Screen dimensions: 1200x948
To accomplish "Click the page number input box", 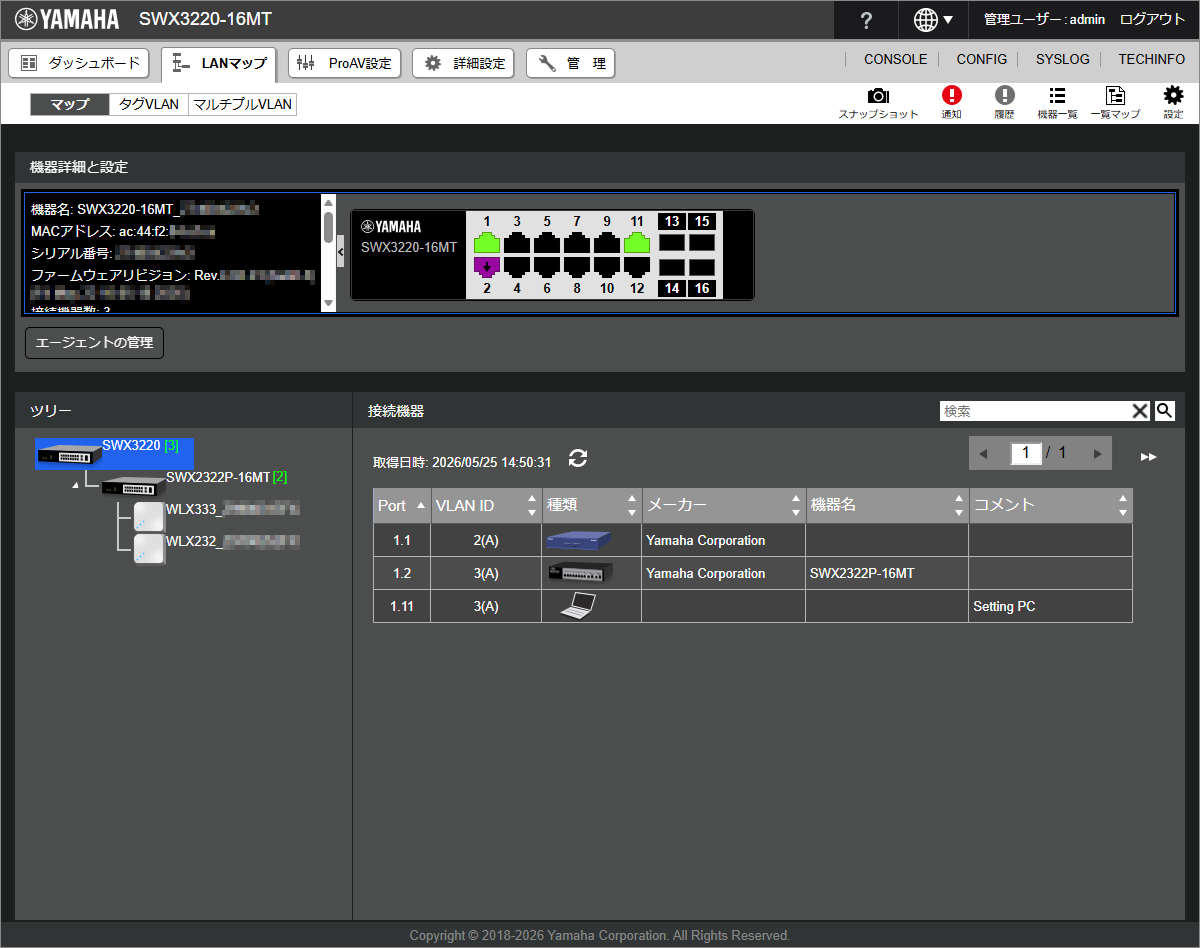I will click(x=1025, y=453).
